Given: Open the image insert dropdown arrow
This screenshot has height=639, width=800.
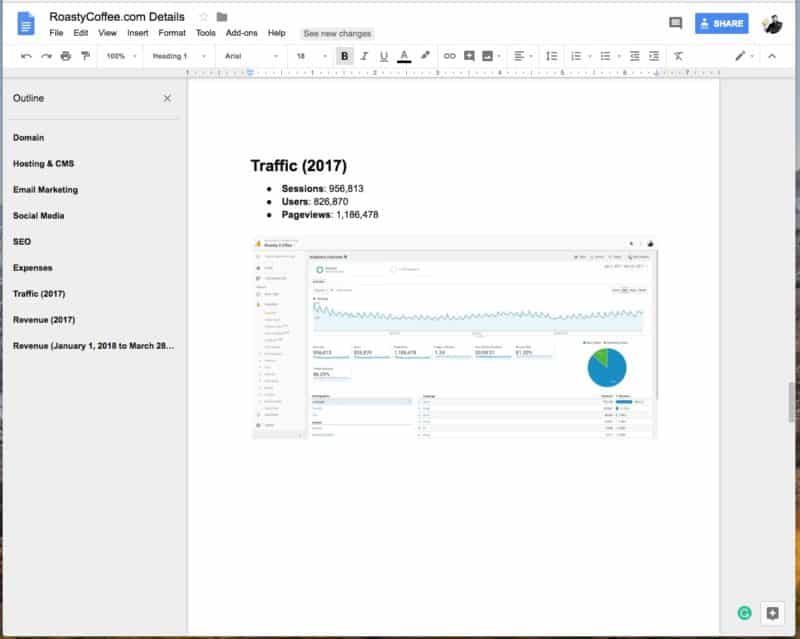Looking at the screenshot, I should 499,56.
